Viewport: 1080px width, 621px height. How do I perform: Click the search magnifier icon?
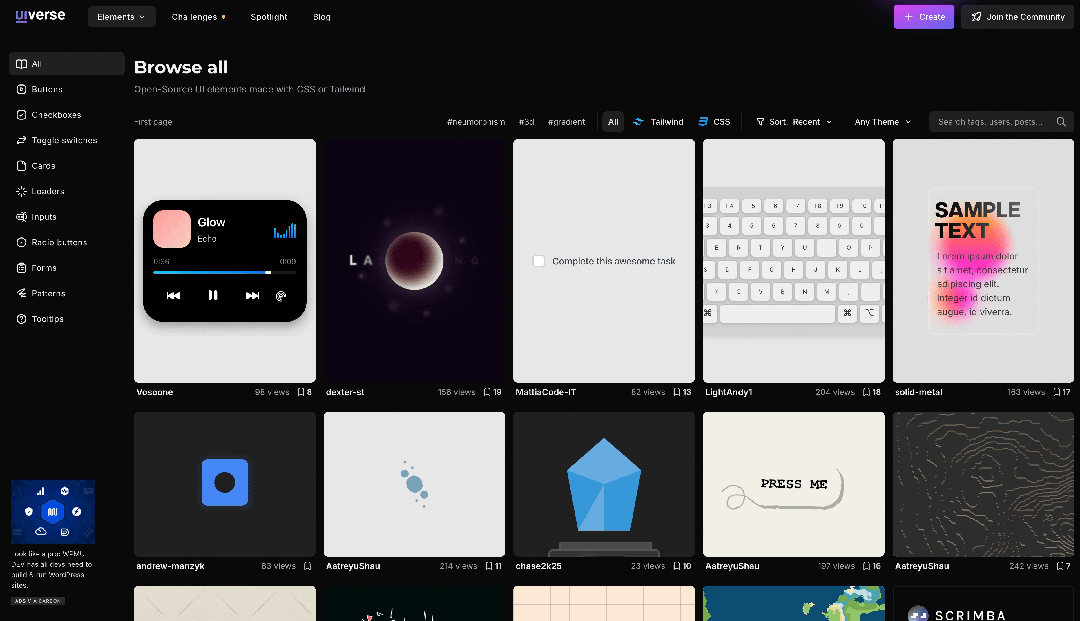[x=1061, y=122]
